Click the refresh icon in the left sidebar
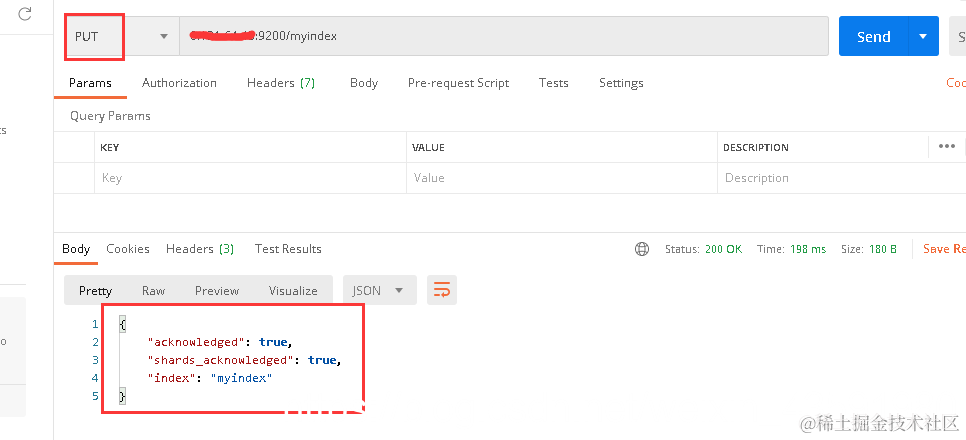Screen dimensions: 966x440 (25, 14)
